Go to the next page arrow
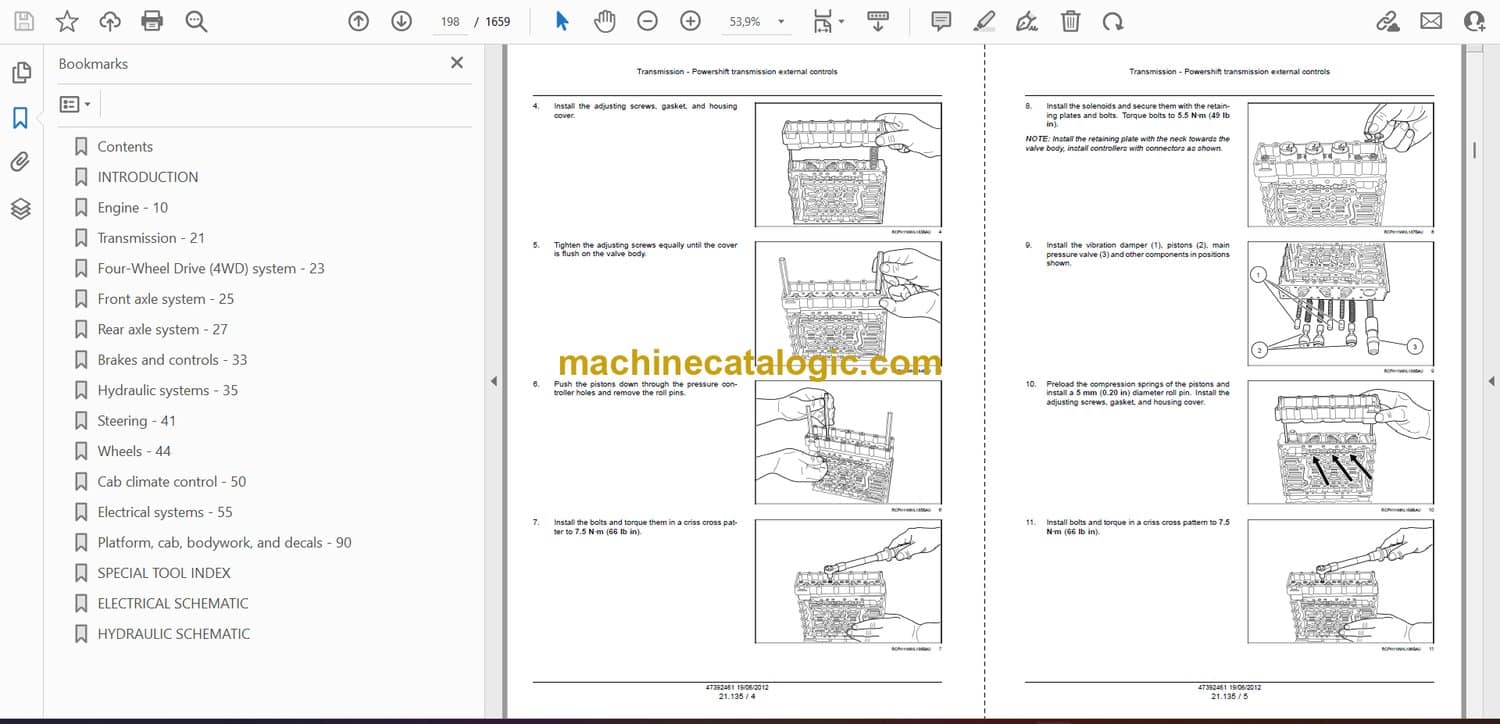Viewport: 1500px width, 724px height. click(x=401, y=21)
